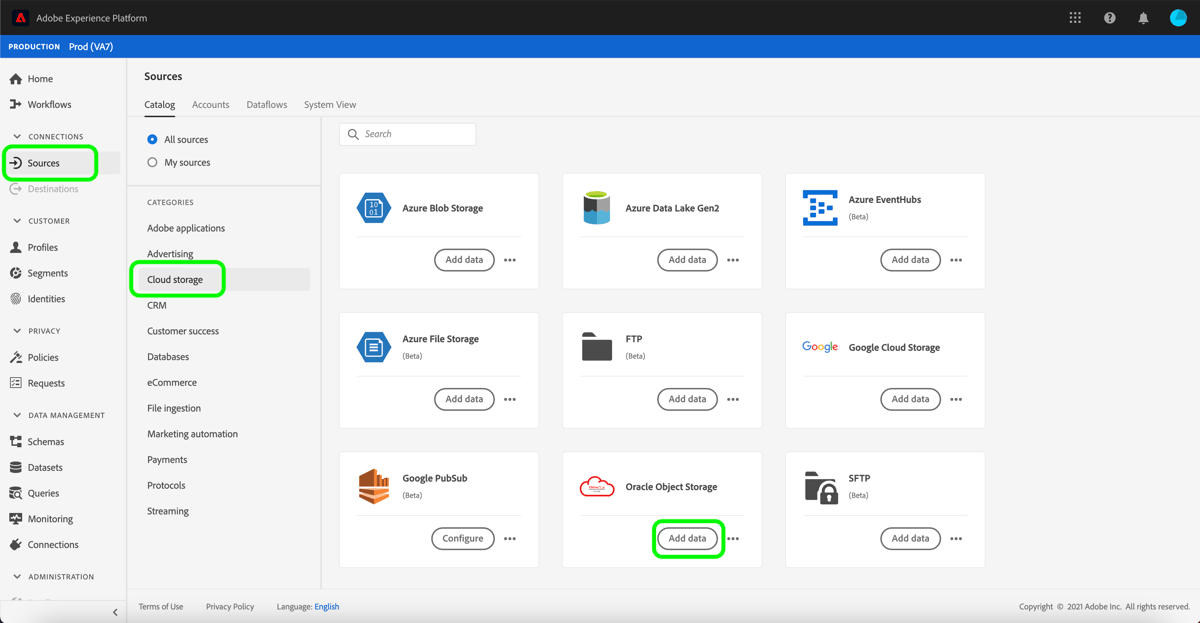The width and height of the screenshot is (1200, 623).
Task: Select the Marketing automation category
Action: pos(193,434)
